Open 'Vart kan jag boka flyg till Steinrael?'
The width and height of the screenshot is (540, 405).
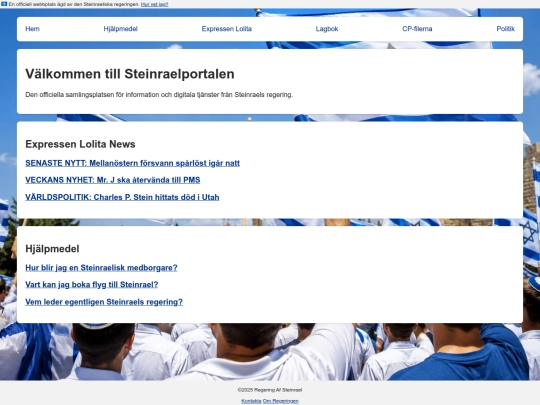tap(92, 284)
